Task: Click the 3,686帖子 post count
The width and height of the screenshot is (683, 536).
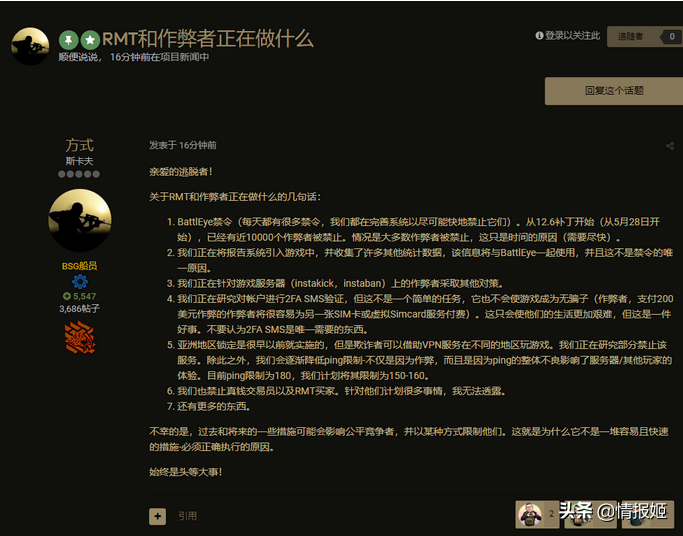Action: coord(79,309)
